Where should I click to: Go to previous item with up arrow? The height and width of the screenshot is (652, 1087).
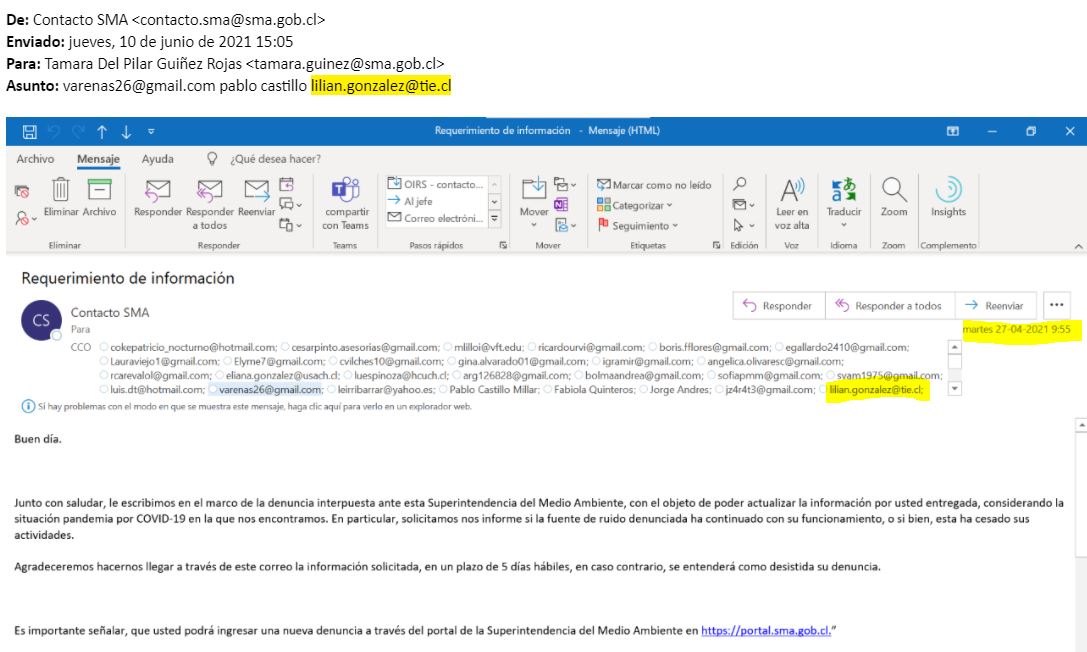102,131
